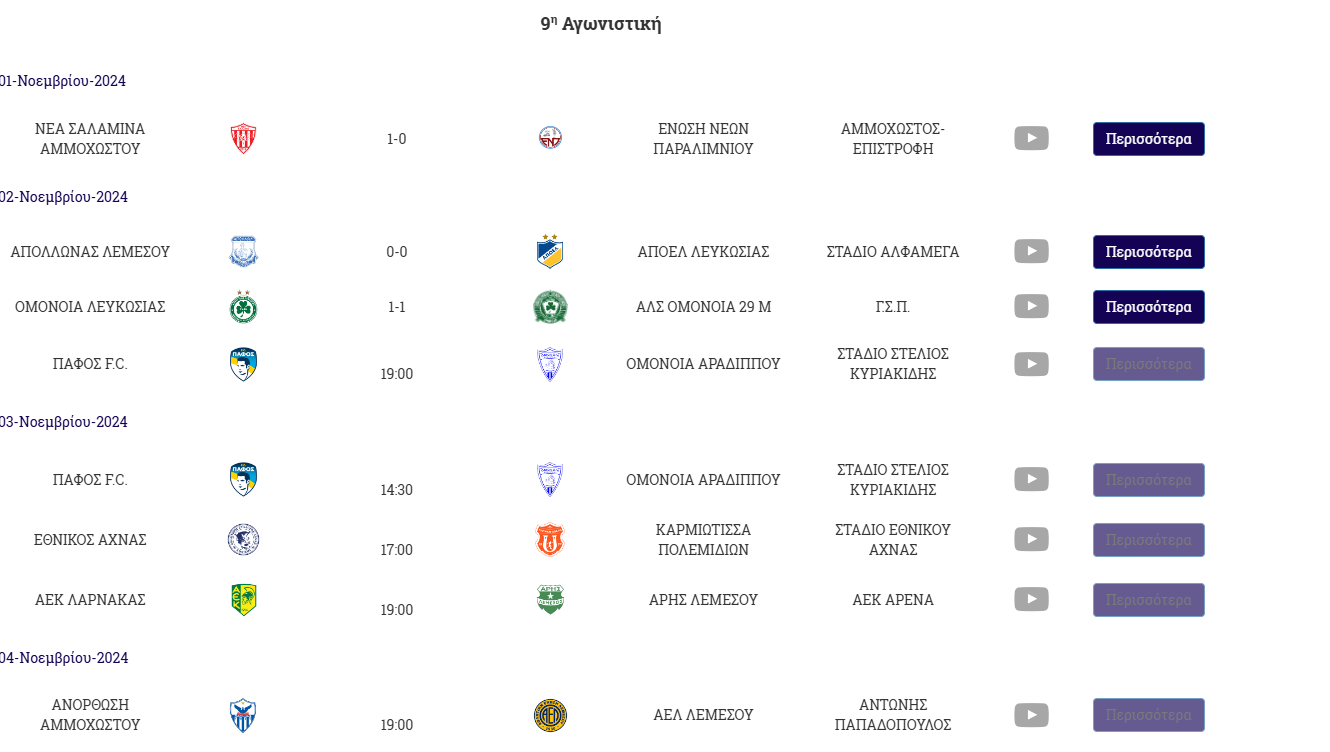The height and width of the screenshot is (752, 1330).
Task: Click the Apollonas Lemesou team crest
Action: point(243,251)
